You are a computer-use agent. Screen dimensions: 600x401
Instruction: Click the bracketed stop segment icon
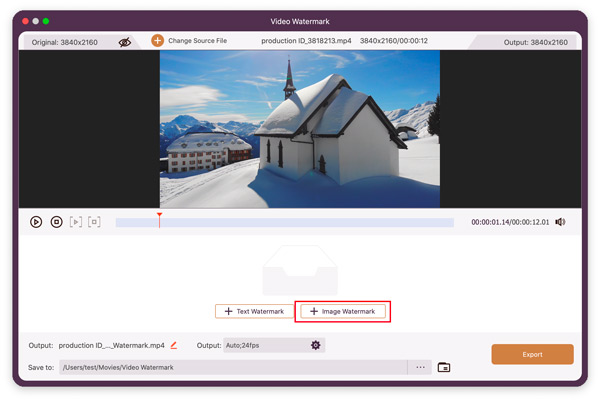[x=94, y=222]
